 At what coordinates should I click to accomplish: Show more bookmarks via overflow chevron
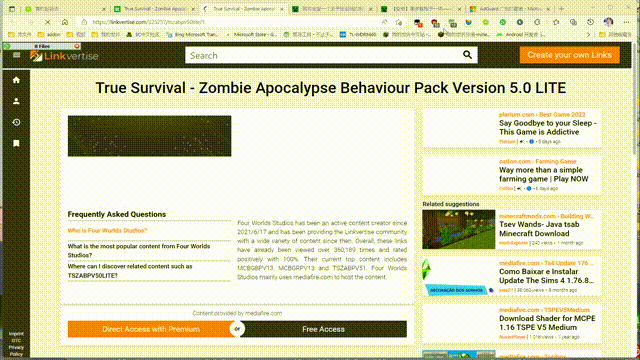(x=588, y=35)
